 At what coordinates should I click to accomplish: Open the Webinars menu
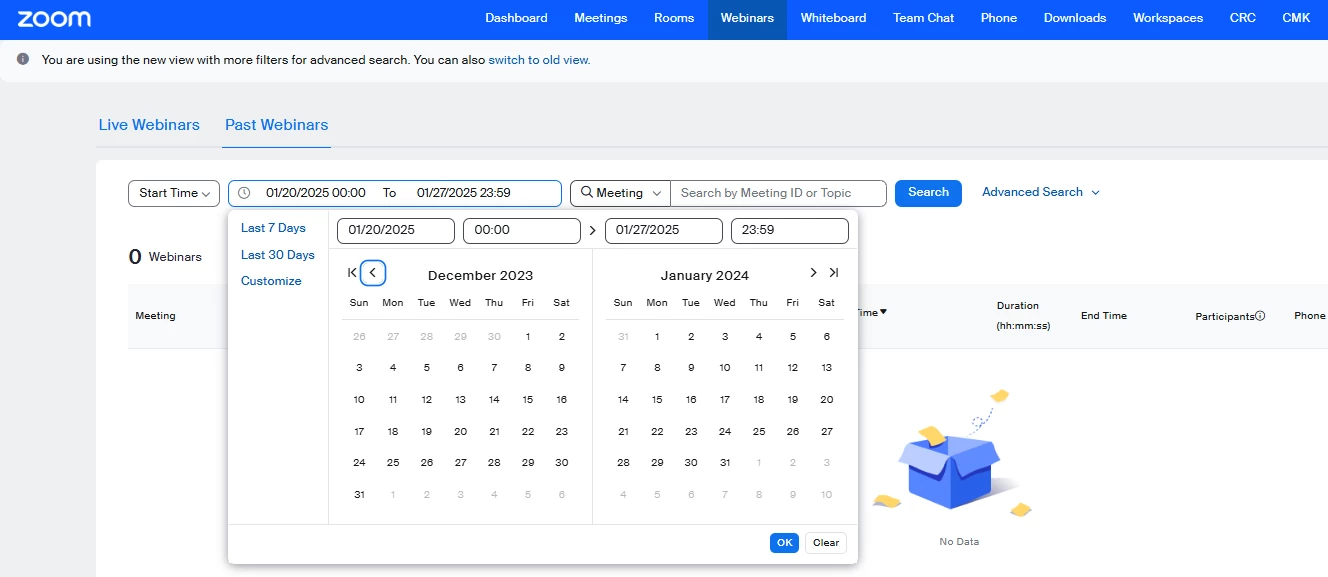click(x=747, y=18)
